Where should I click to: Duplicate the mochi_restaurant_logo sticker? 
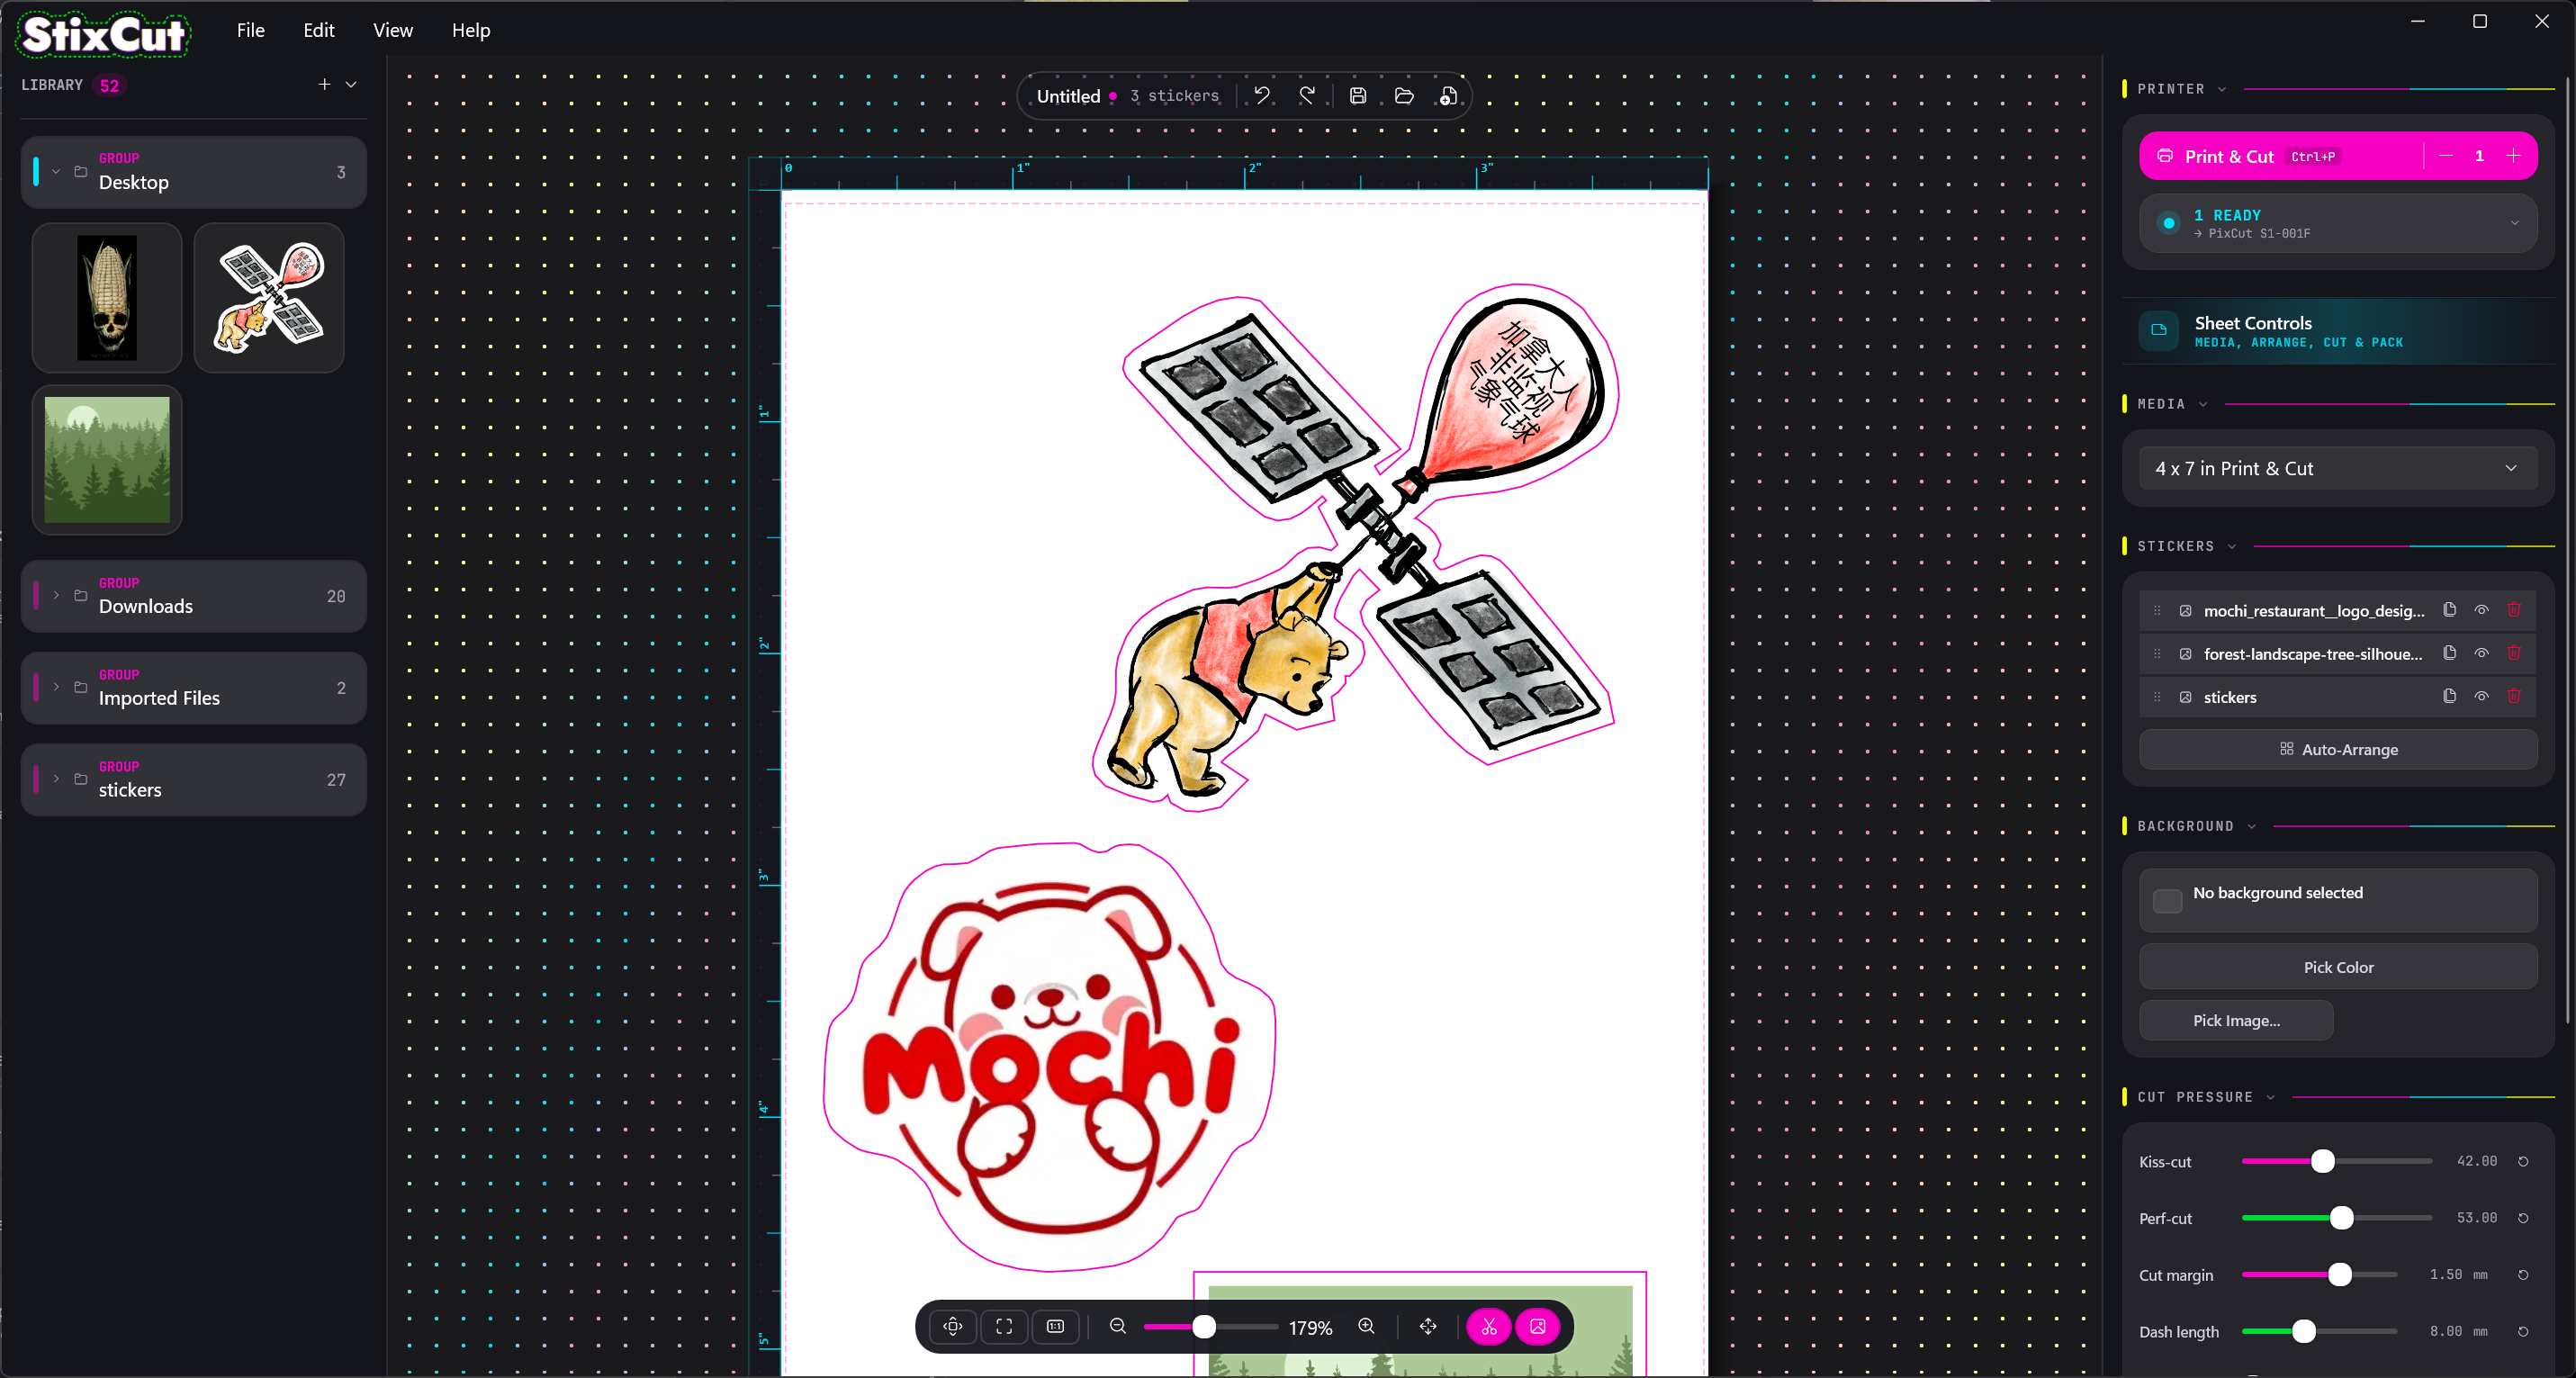click(x=2449, y=610)
